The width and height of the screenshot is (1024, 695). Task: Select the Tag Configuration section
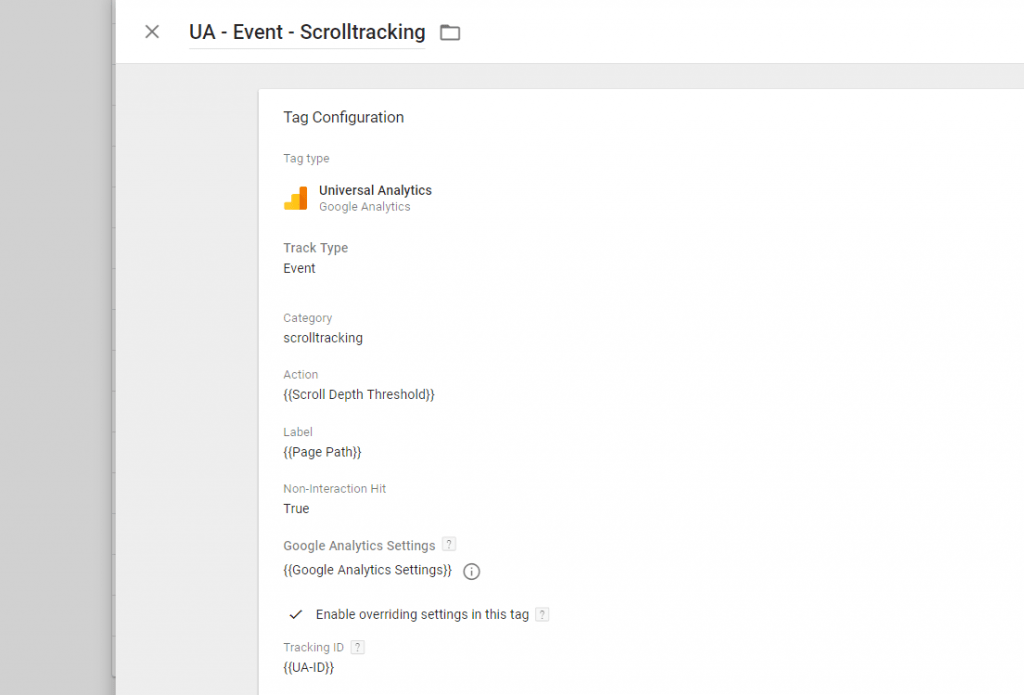tap(343, 117)
